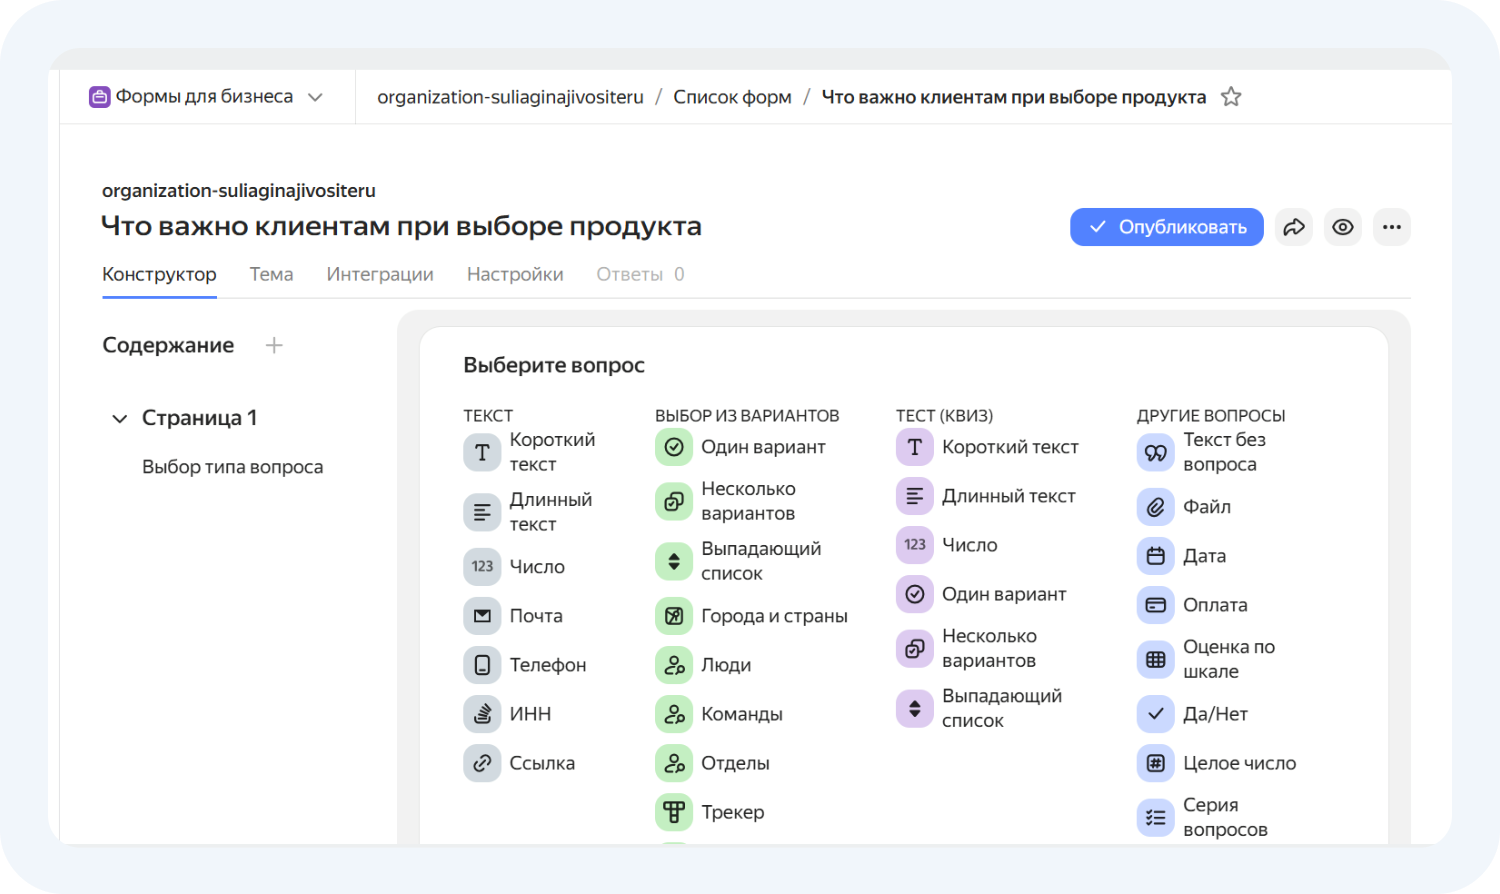
Task: Click the share arrow icon button
Action: pyautogui.click(x=1294, y=227)
